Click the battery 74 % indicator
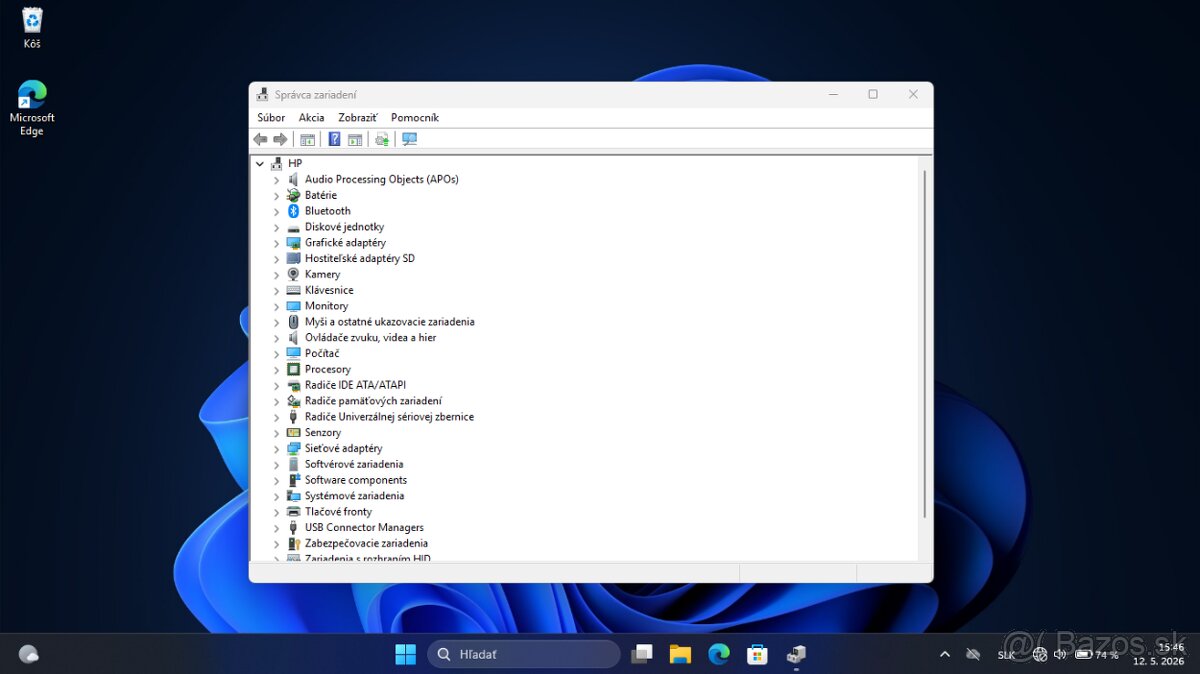1200x674 pixels. 1097,654
